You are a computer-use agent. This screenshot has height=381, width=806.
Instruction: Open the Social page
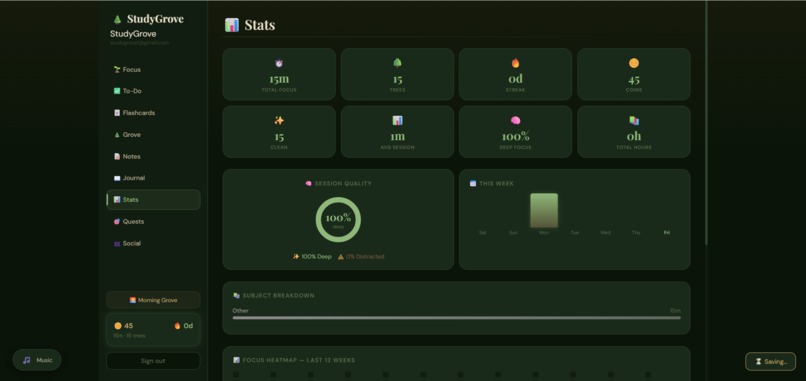point(153,243)
